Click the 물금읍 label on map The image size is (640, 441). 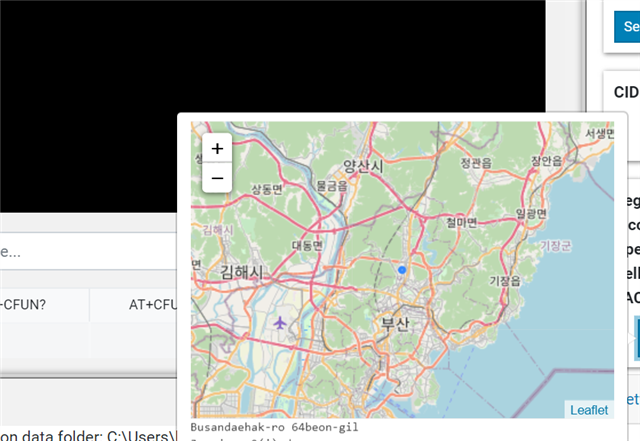coord(332,186)
